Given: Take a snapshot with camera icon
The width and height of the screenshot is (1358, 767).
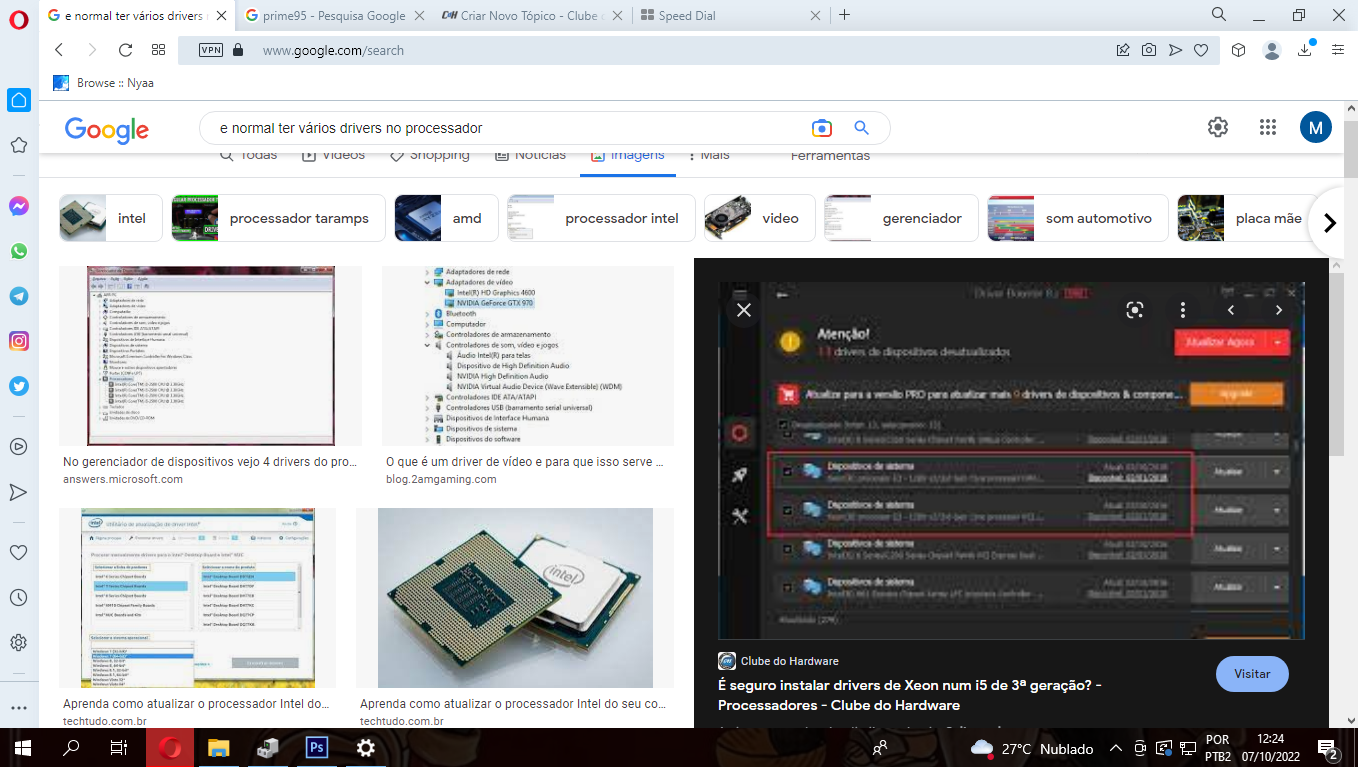Looking at the screenshot, I should (x=1149, y=50).
